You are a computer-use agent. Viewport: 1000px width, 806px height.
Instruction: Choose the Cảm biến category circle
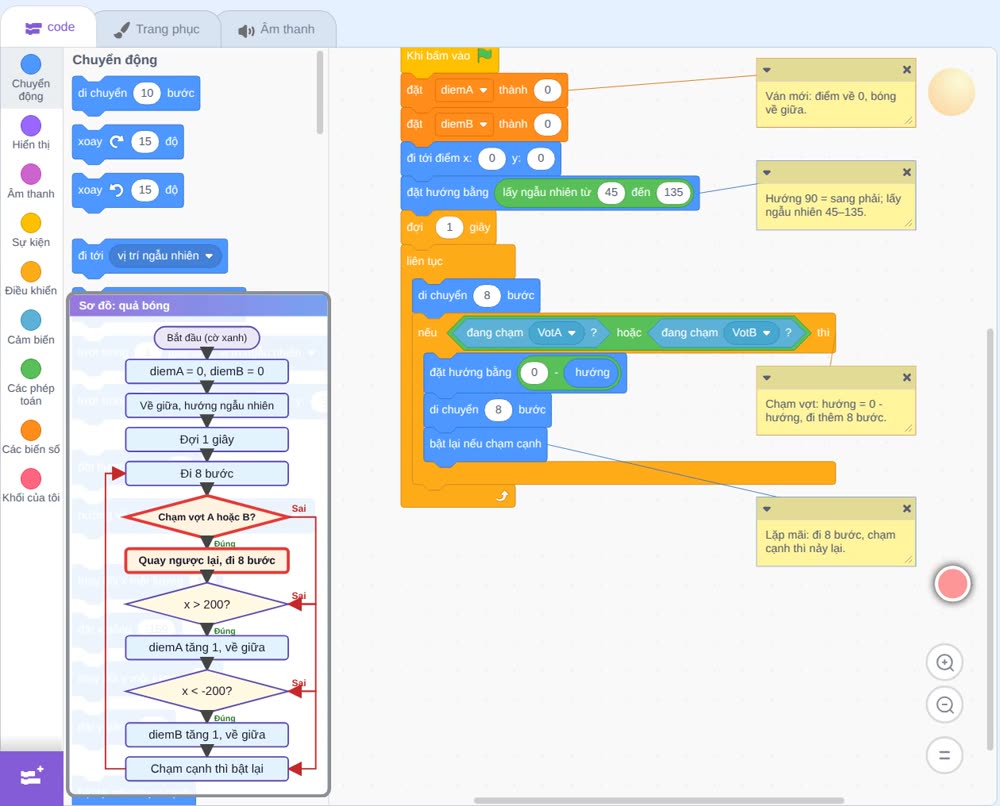31,320
